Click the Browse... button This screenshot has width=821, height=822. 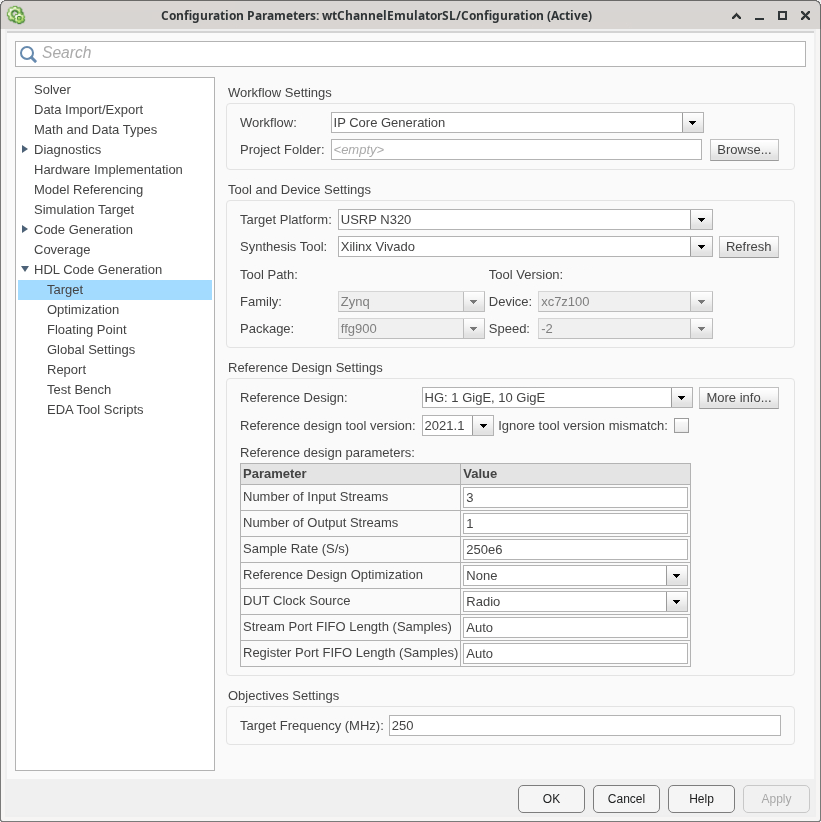point(744,150)
